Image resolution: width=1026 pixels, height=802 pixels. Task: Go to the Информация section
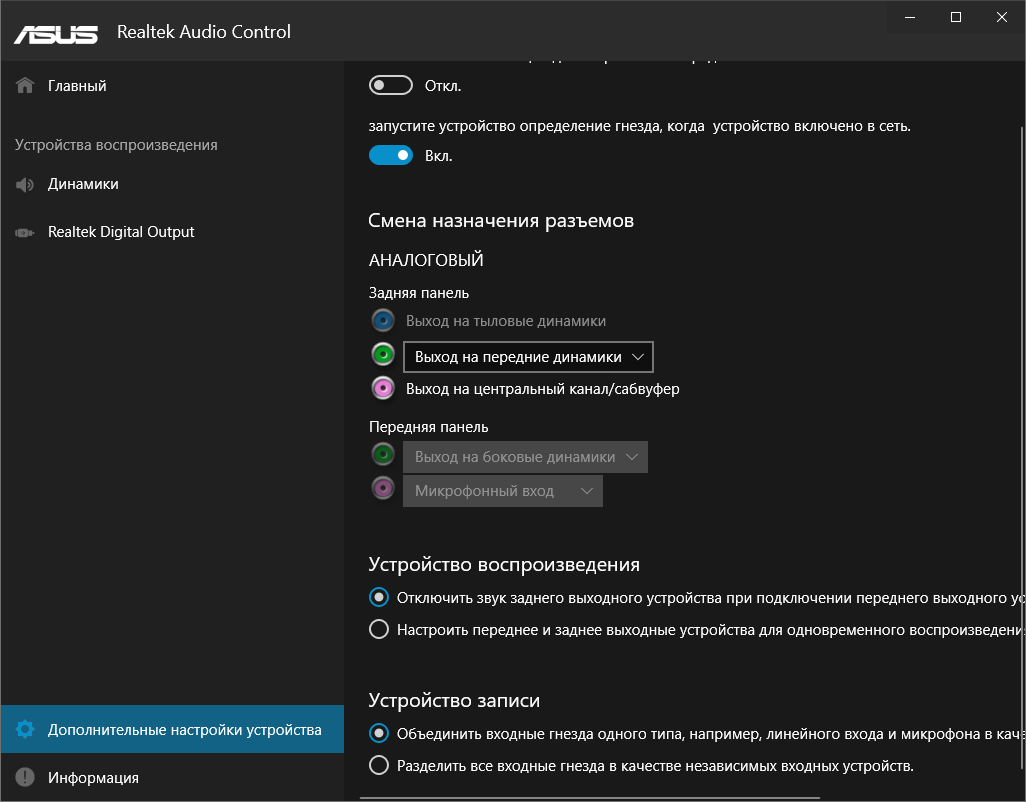(x=93, y=777)
